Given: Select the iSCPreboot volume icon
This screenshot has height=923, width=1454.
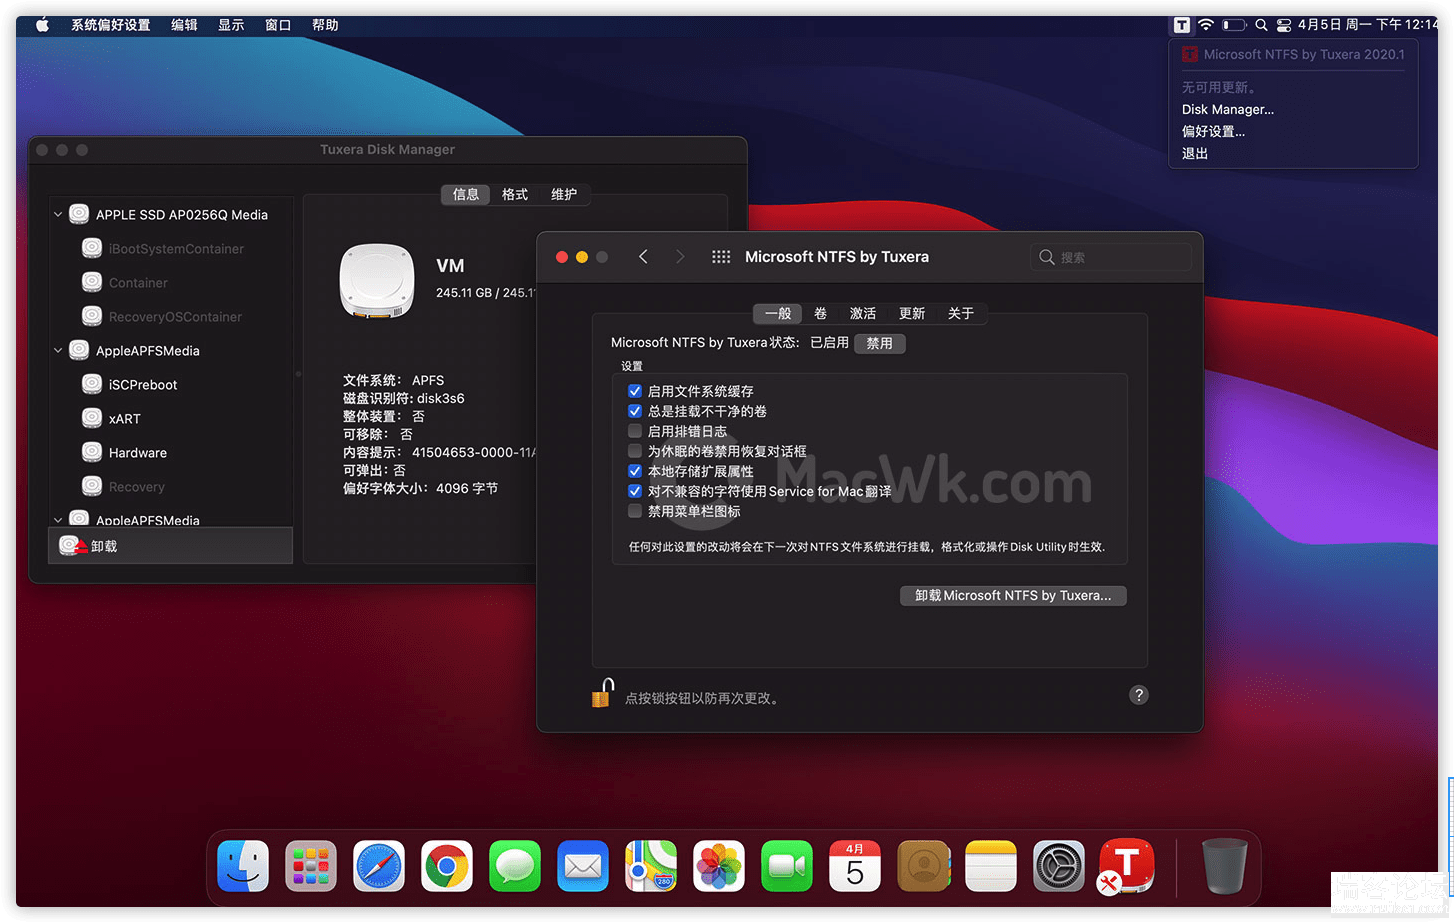Looking at the screenshot, I should [x=92, y=385].
